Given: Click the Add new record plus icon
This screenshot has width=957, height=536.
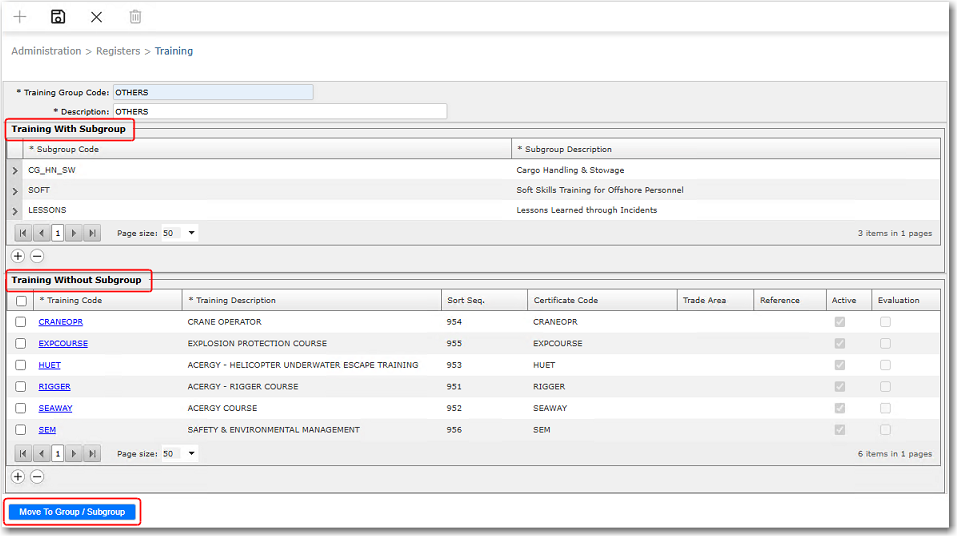Looking at the screenshot, I should click(x=20, y=17).
